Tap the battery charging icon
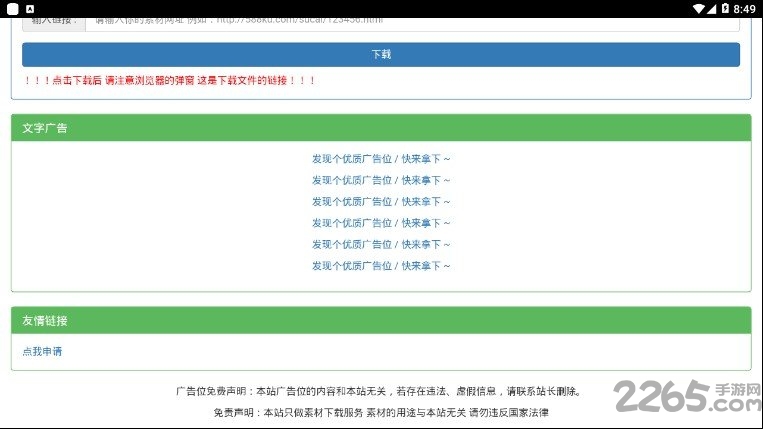763x429 pixels. pyautogui.click(x=725, y=8)
